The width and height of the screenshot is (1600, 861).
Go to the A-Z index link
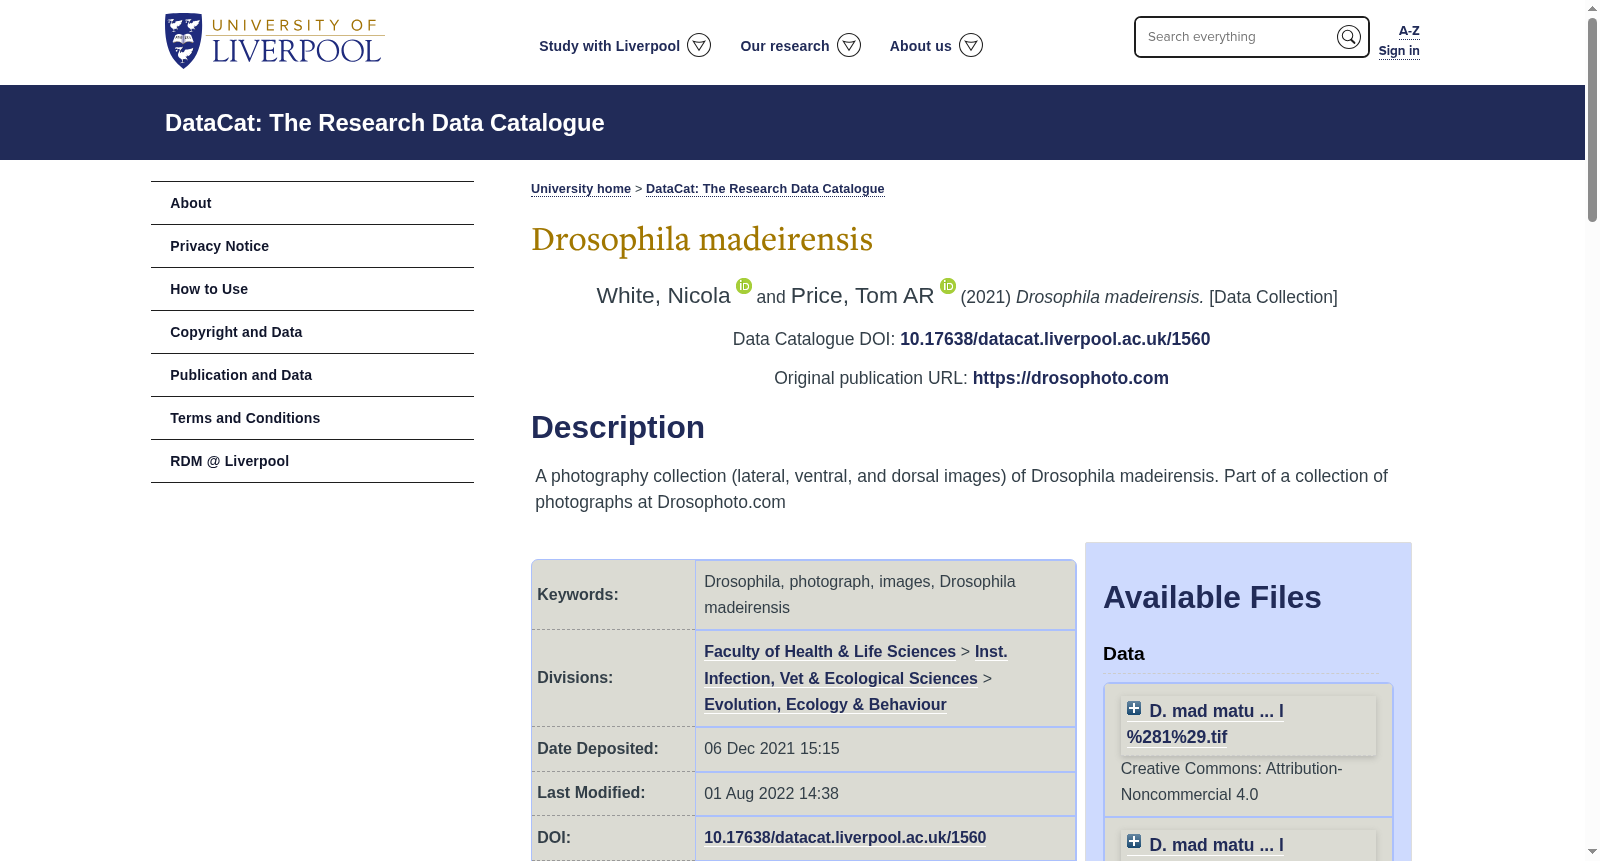[x=1409, y=31]
